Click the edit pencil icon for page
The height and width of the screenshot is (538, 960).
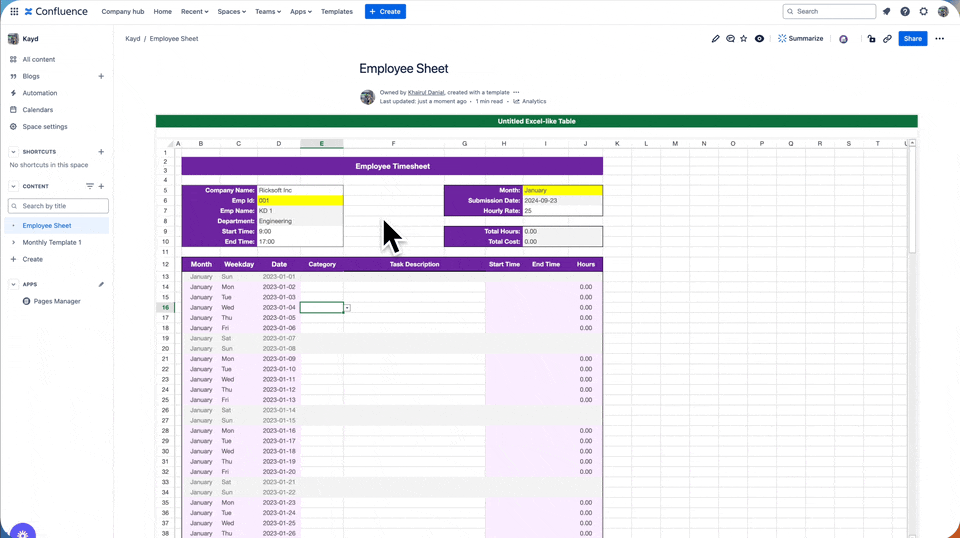(715, 39)
